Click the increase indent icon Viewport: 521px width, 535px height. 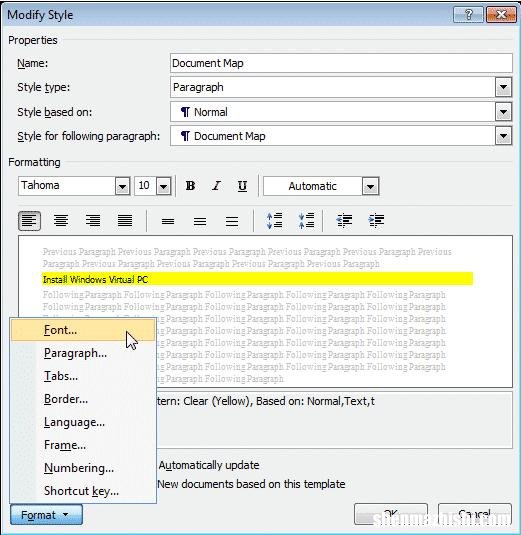click(x=376, y=221)
